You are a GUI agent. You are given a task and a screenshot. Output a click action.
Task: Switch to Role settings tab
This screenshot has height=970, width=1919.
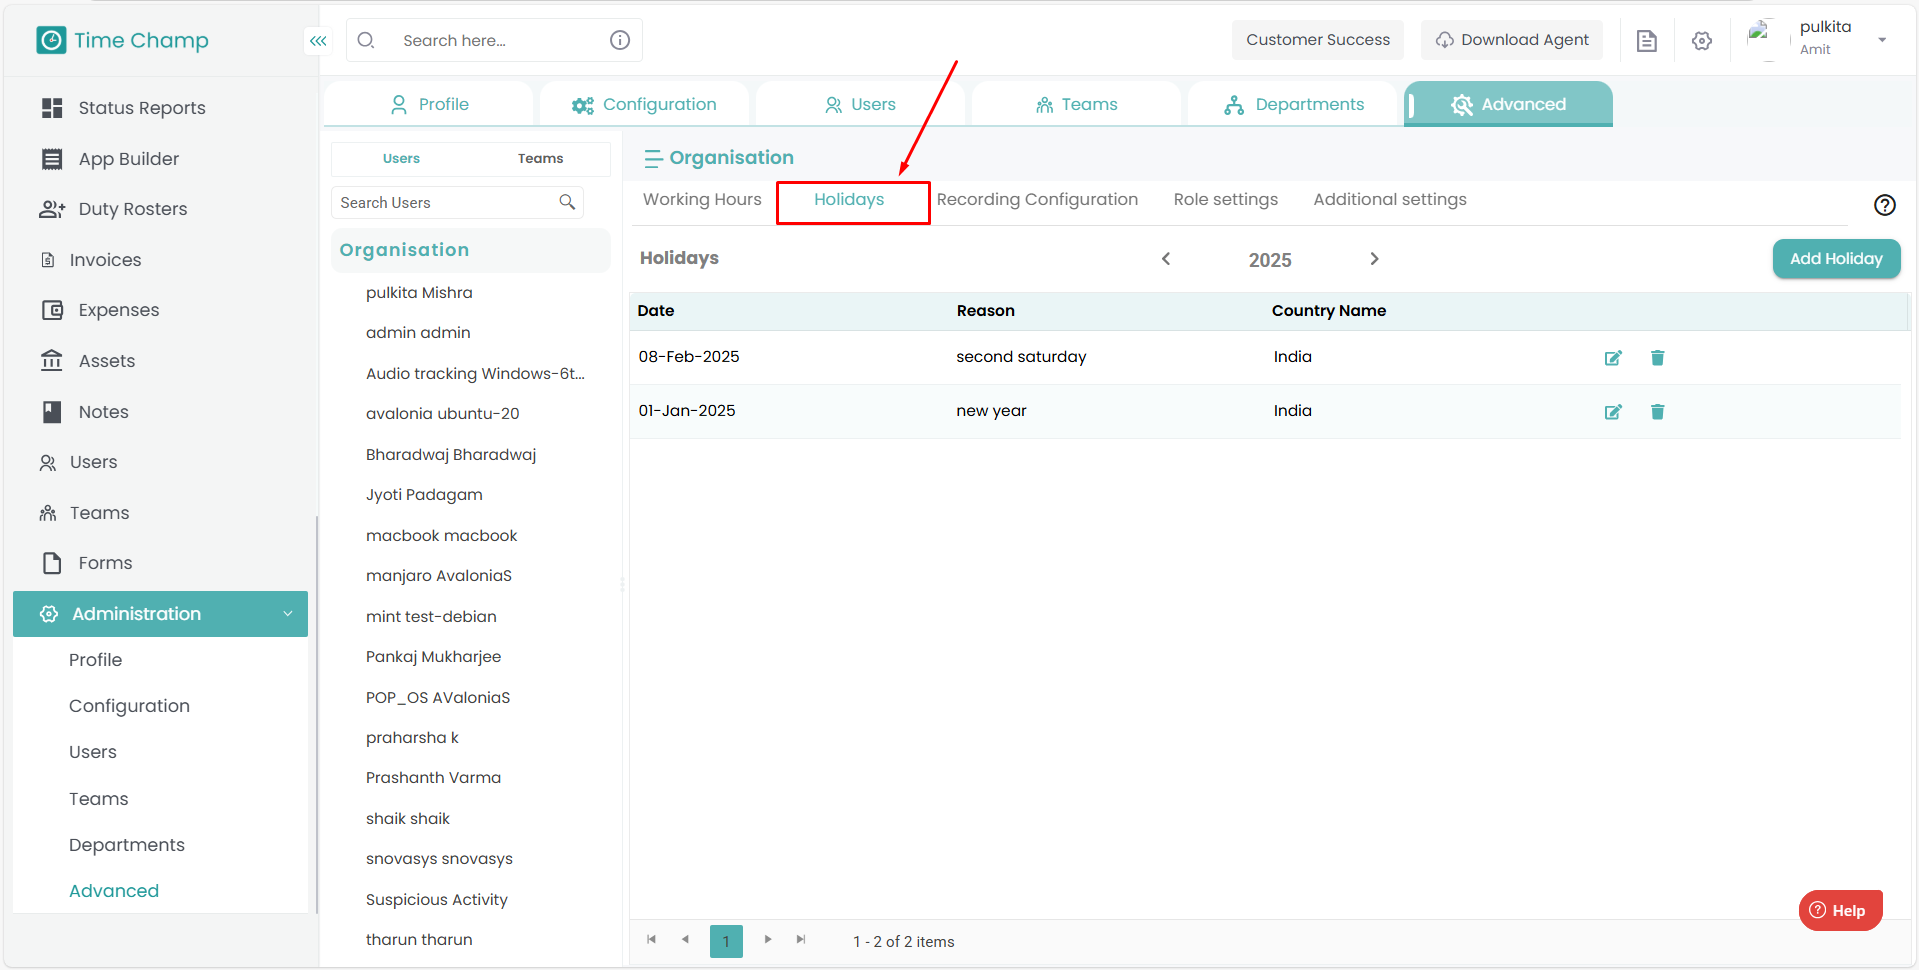1225,200
